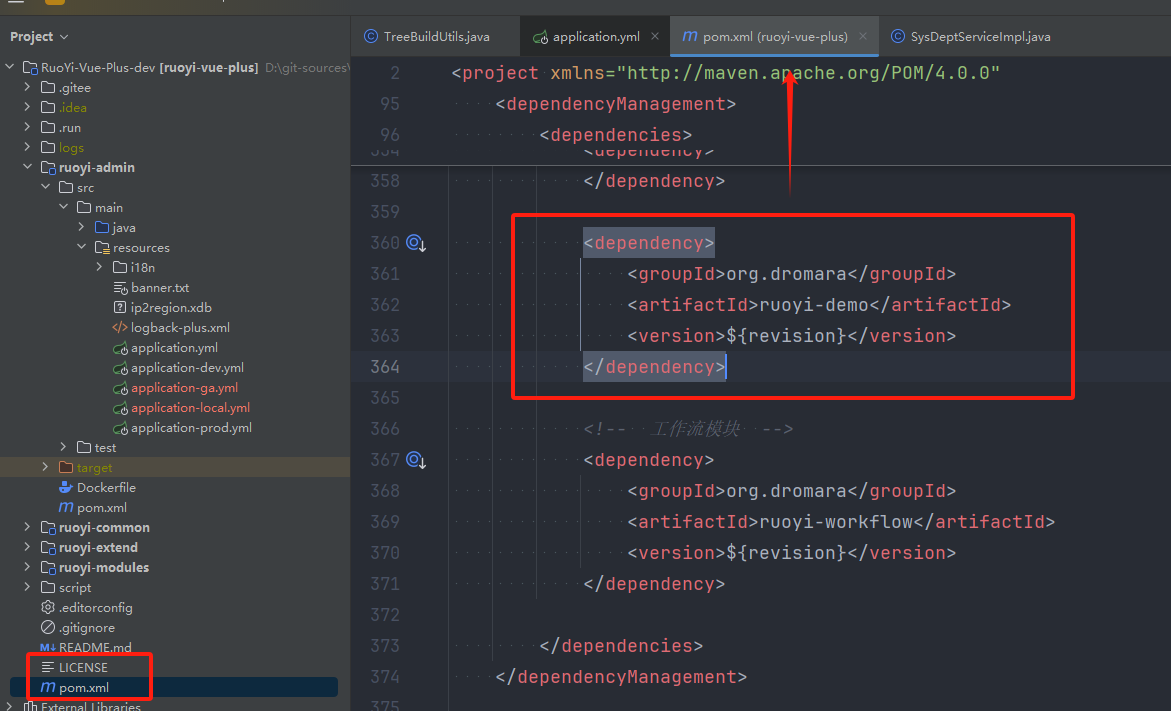
Task: Click Maven icon of ruoyi-admin pom.xml
Action: click(66, 507)
